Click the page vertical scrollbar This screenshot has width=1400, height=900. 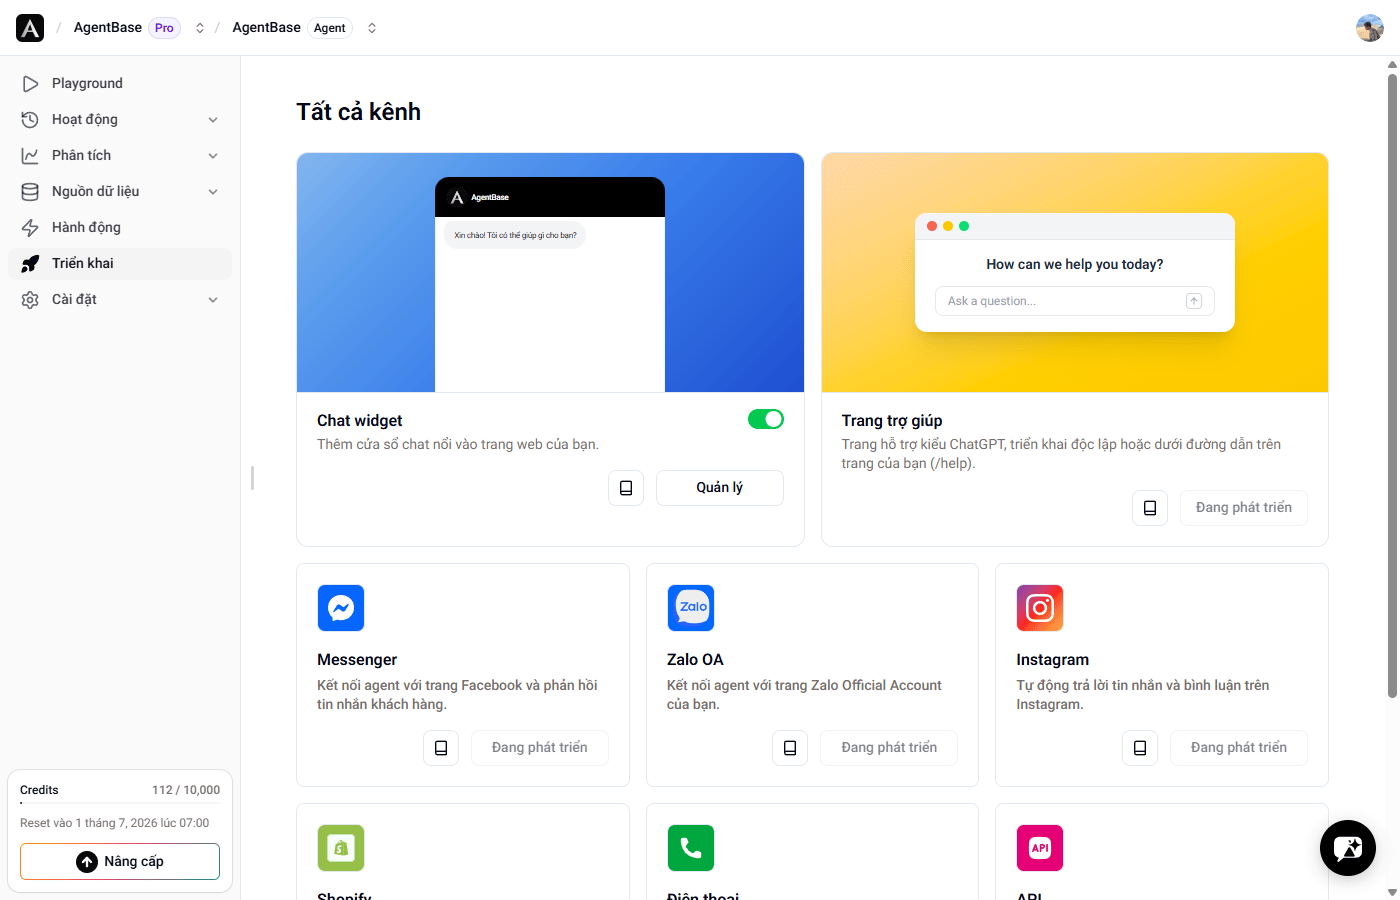point(1392,385)
